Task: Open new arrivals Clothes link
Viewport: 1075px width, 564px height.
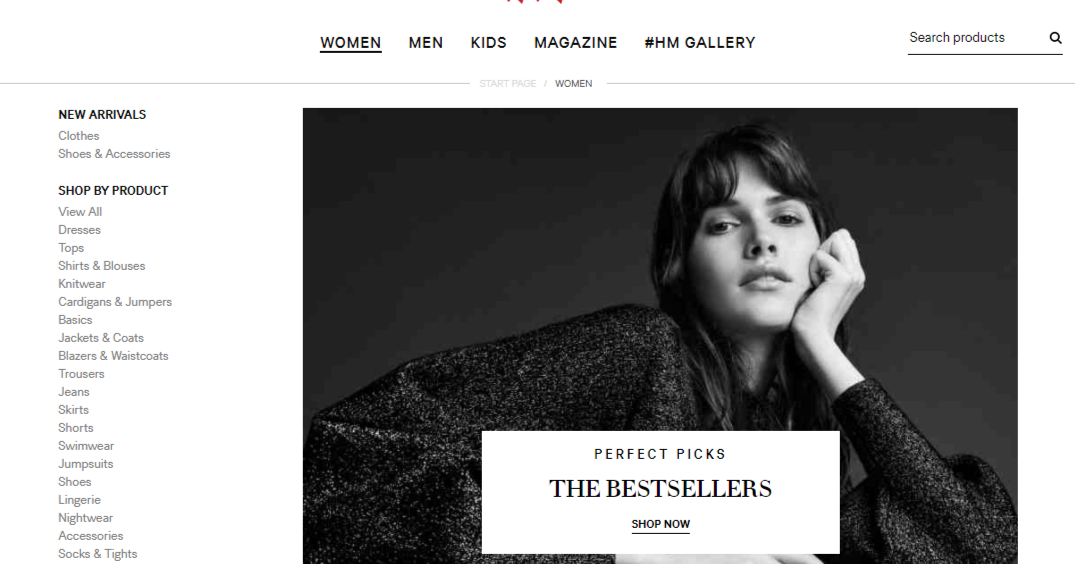Action: [79, 136]
